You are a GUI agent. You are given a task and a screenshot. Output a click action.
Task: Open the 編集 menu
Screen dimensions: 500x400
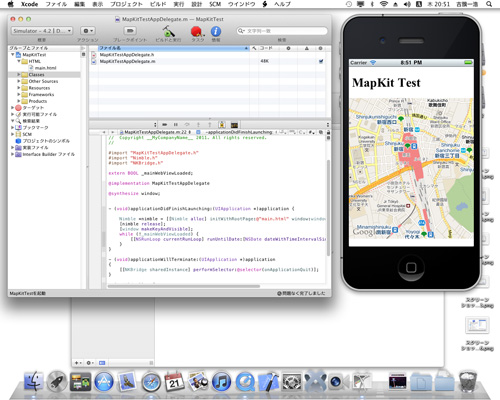coord(79,4)
